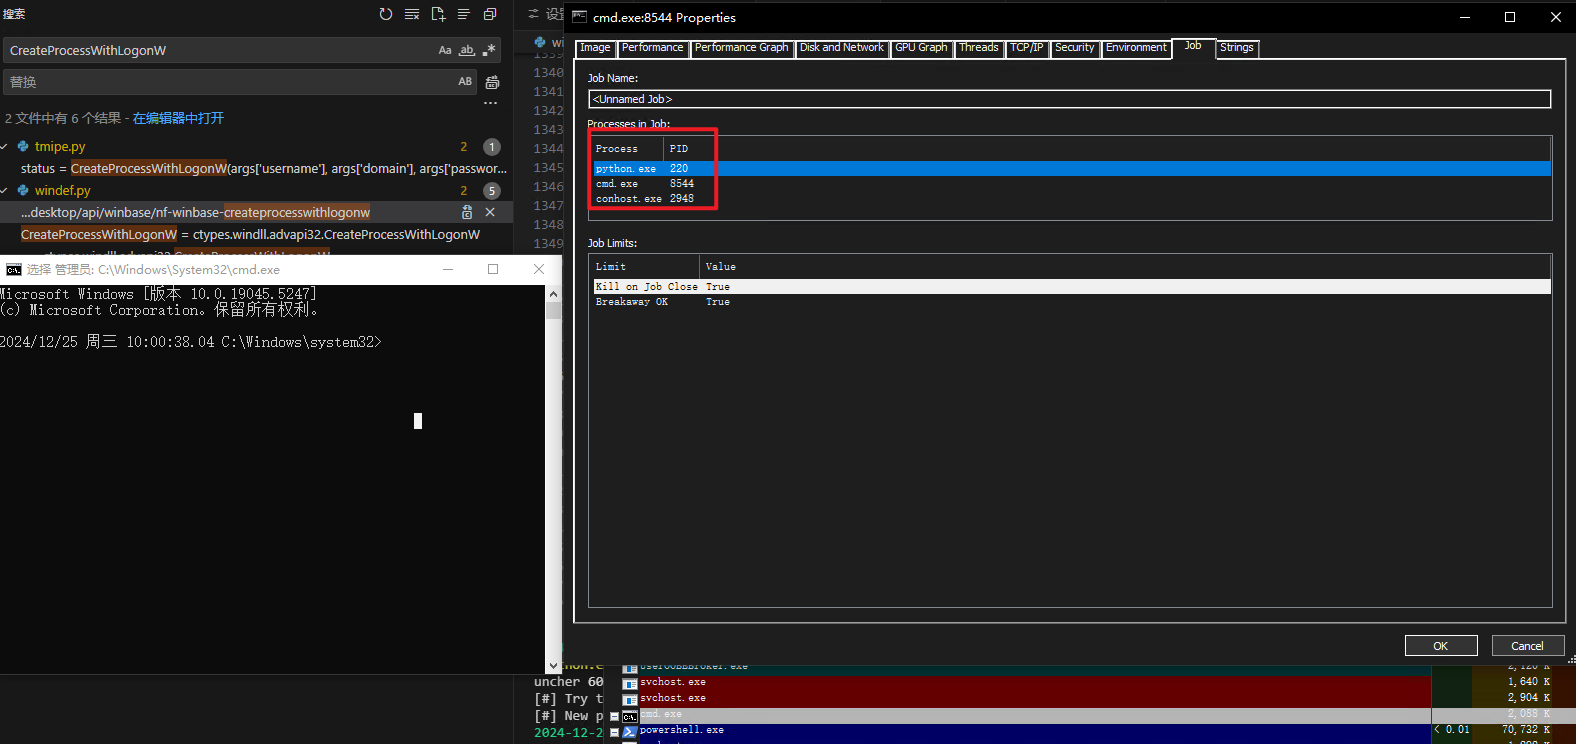Open search results in editor link
This screenshot has height=744, width=1576.
click(178, 118)
